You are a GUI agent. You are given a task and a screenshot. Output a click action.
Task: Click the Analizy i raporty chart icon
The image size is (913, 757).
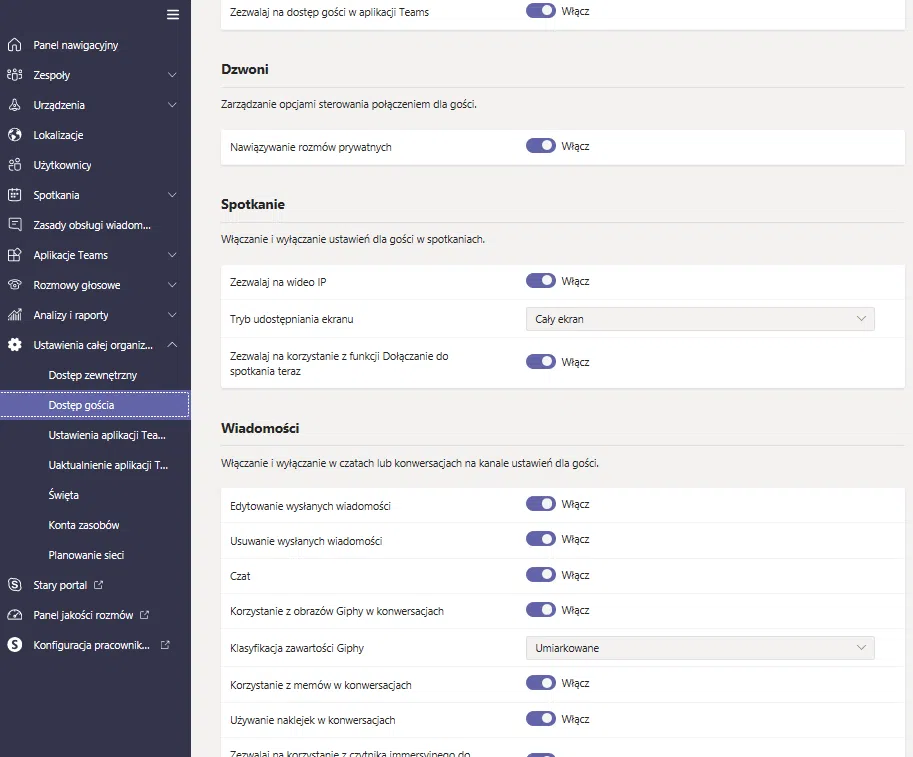[x=14, y=315]
